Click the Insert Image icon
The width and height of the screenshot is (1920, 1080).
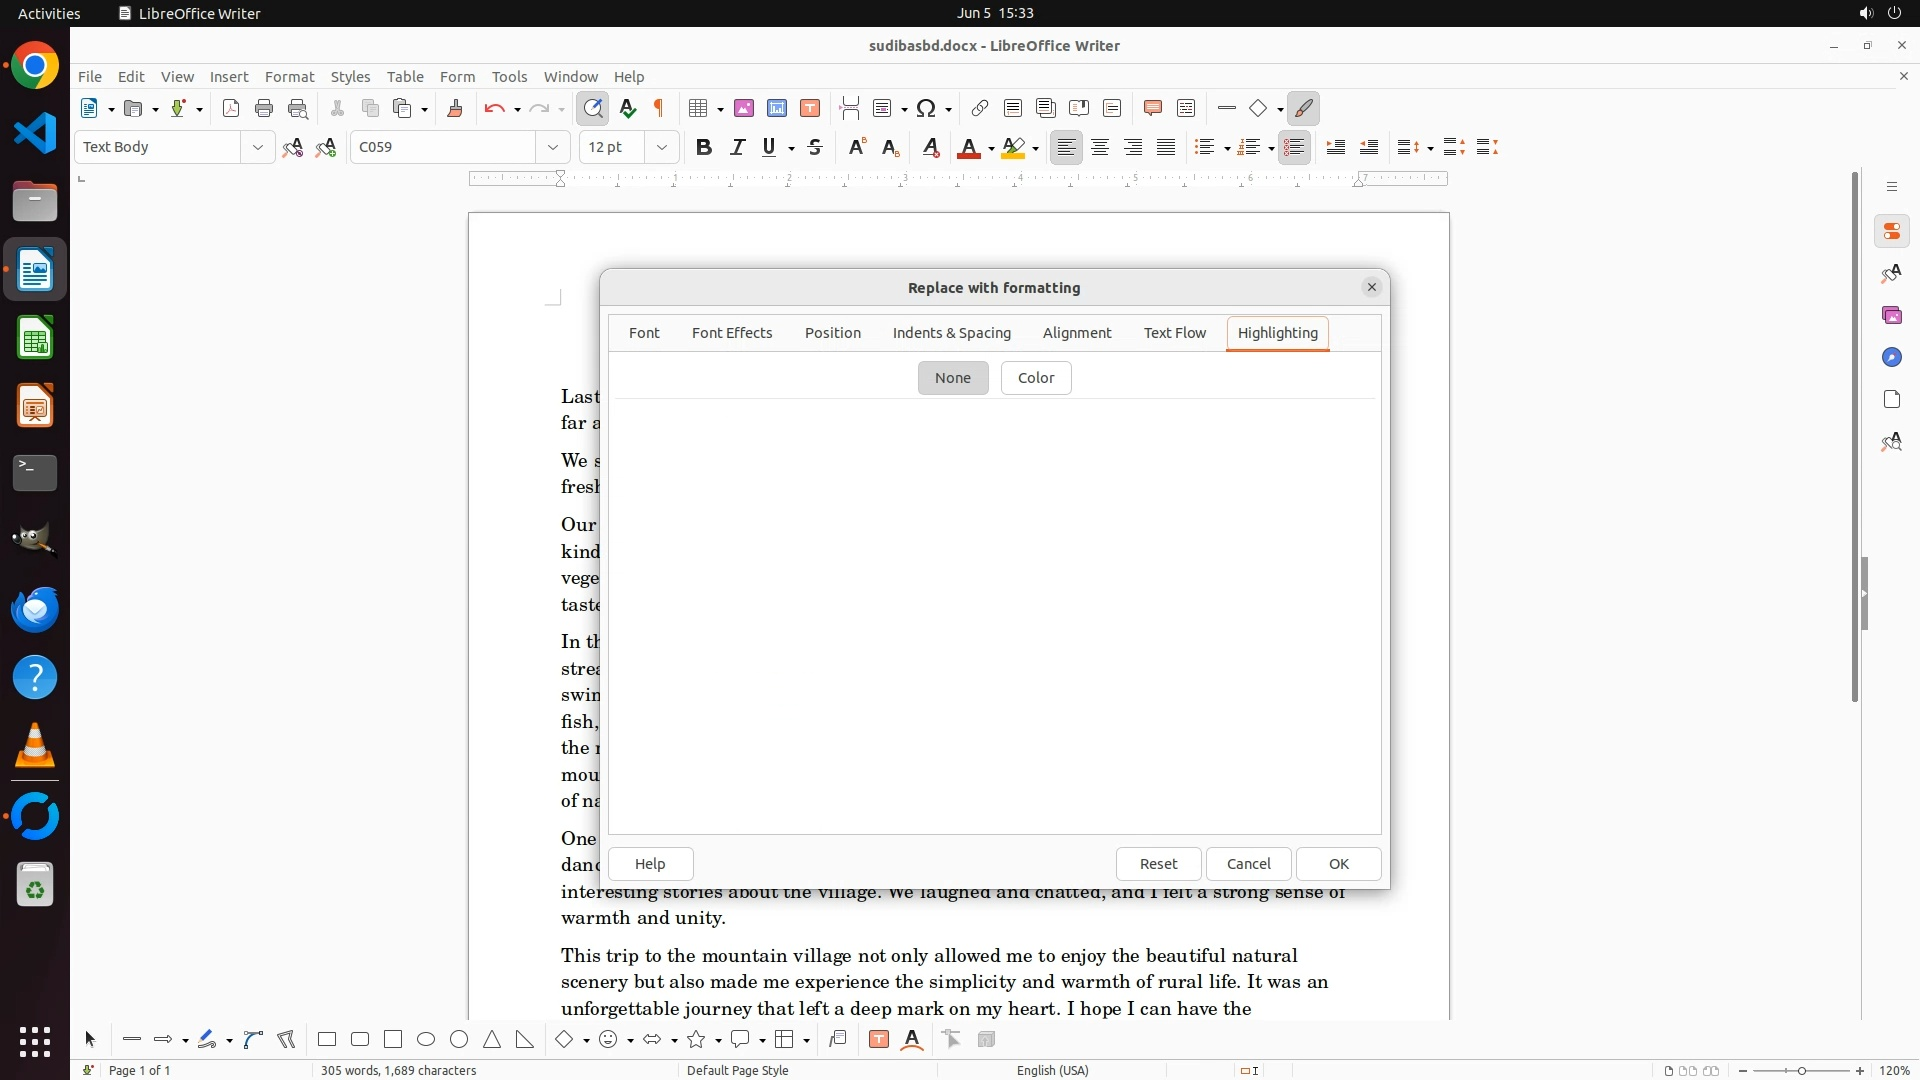pyautogui.click(x=744, y=109)
